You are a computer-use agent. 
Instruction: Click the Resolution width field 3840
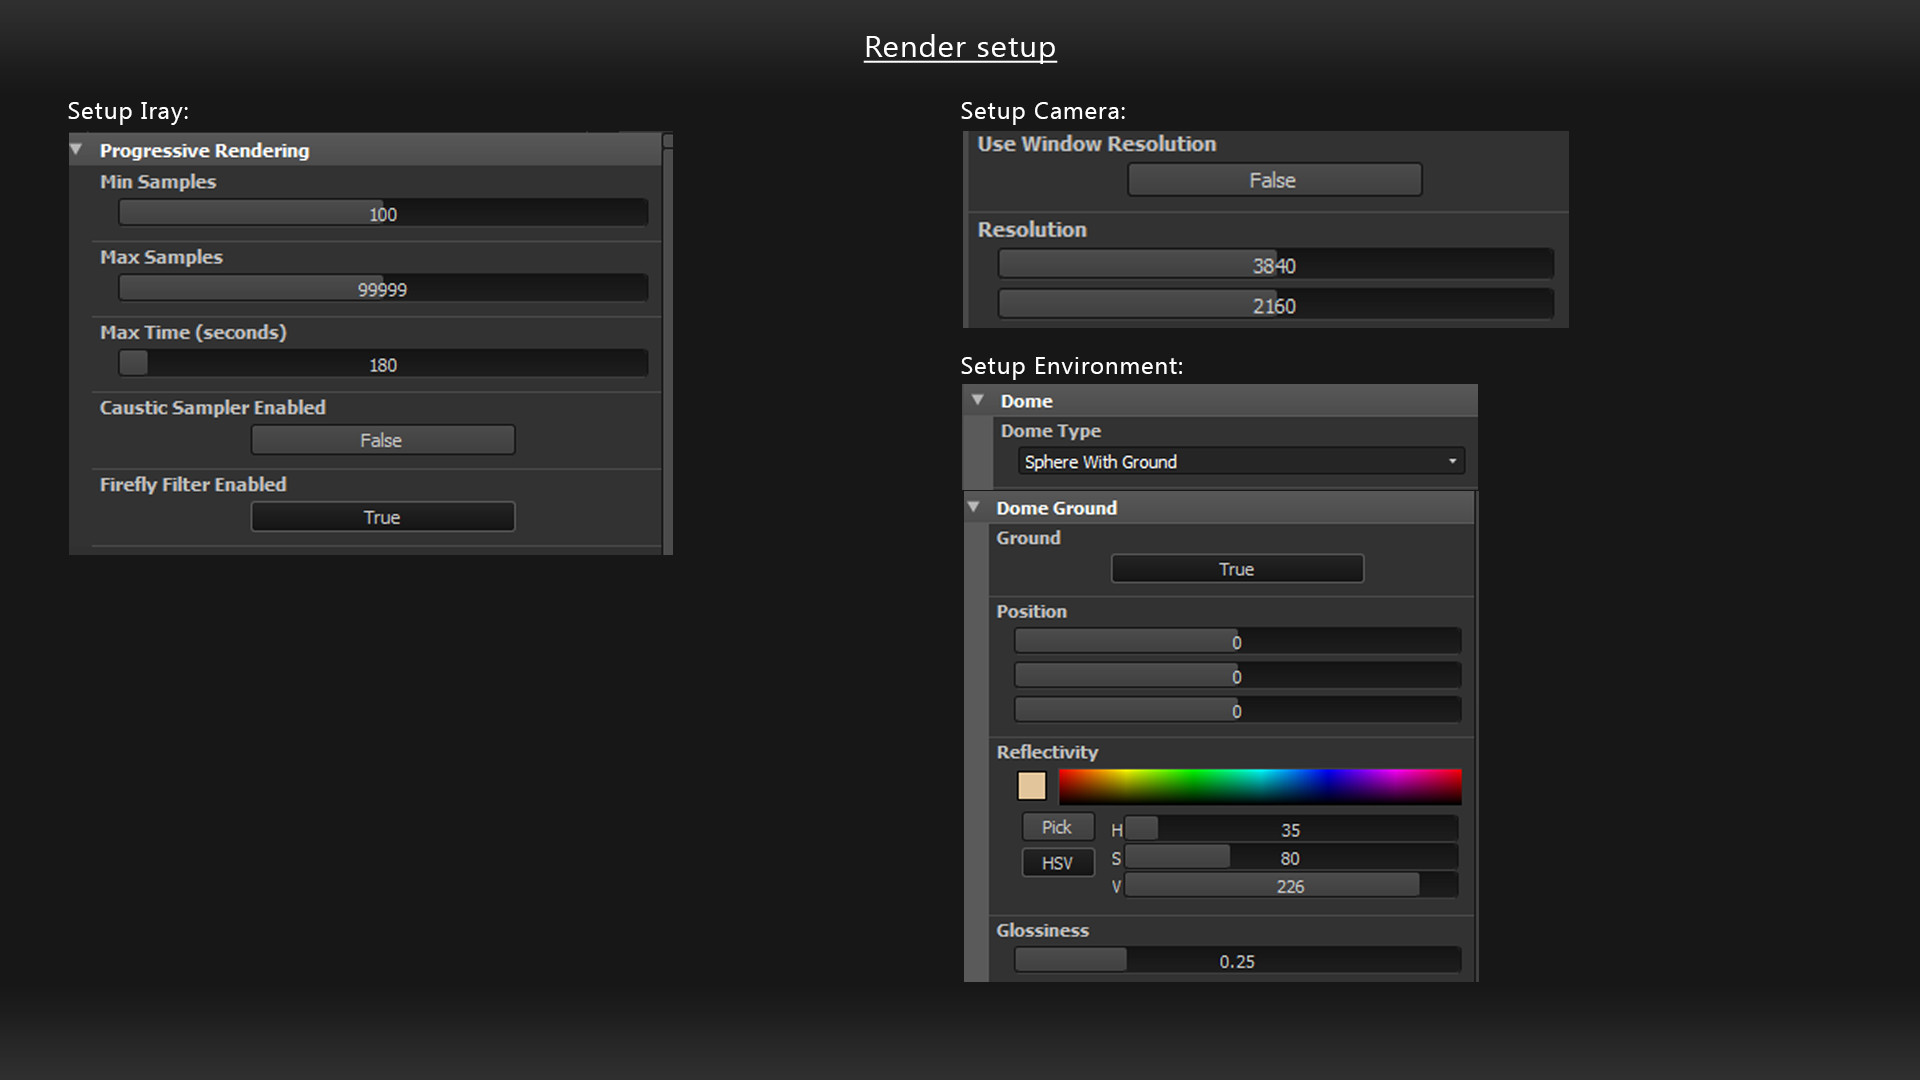coord(1276,265)
